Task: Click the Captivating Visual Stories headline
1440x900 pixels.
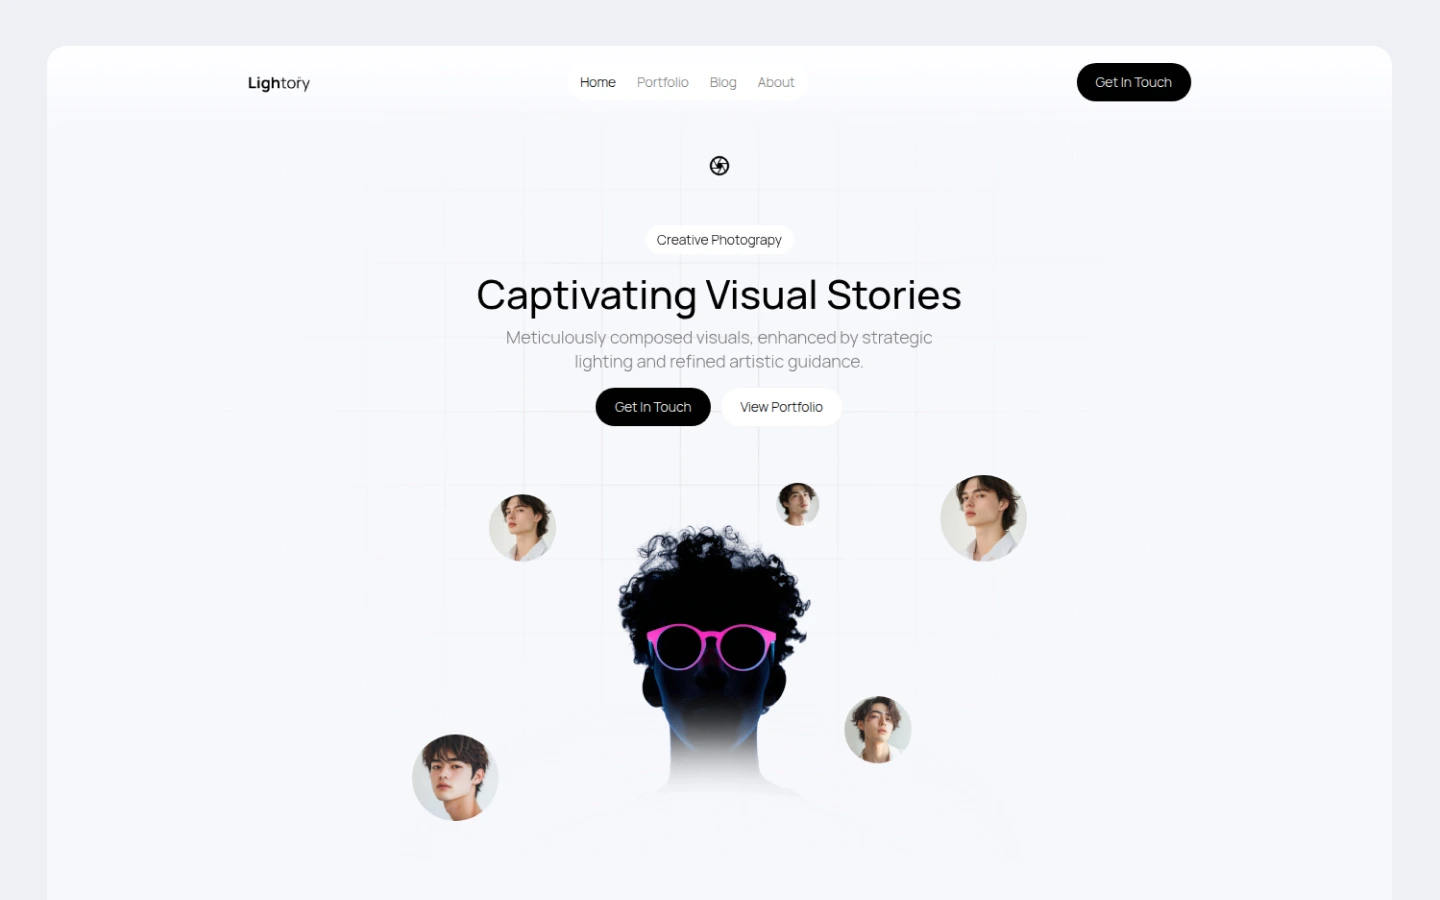Action: point(719,295)
